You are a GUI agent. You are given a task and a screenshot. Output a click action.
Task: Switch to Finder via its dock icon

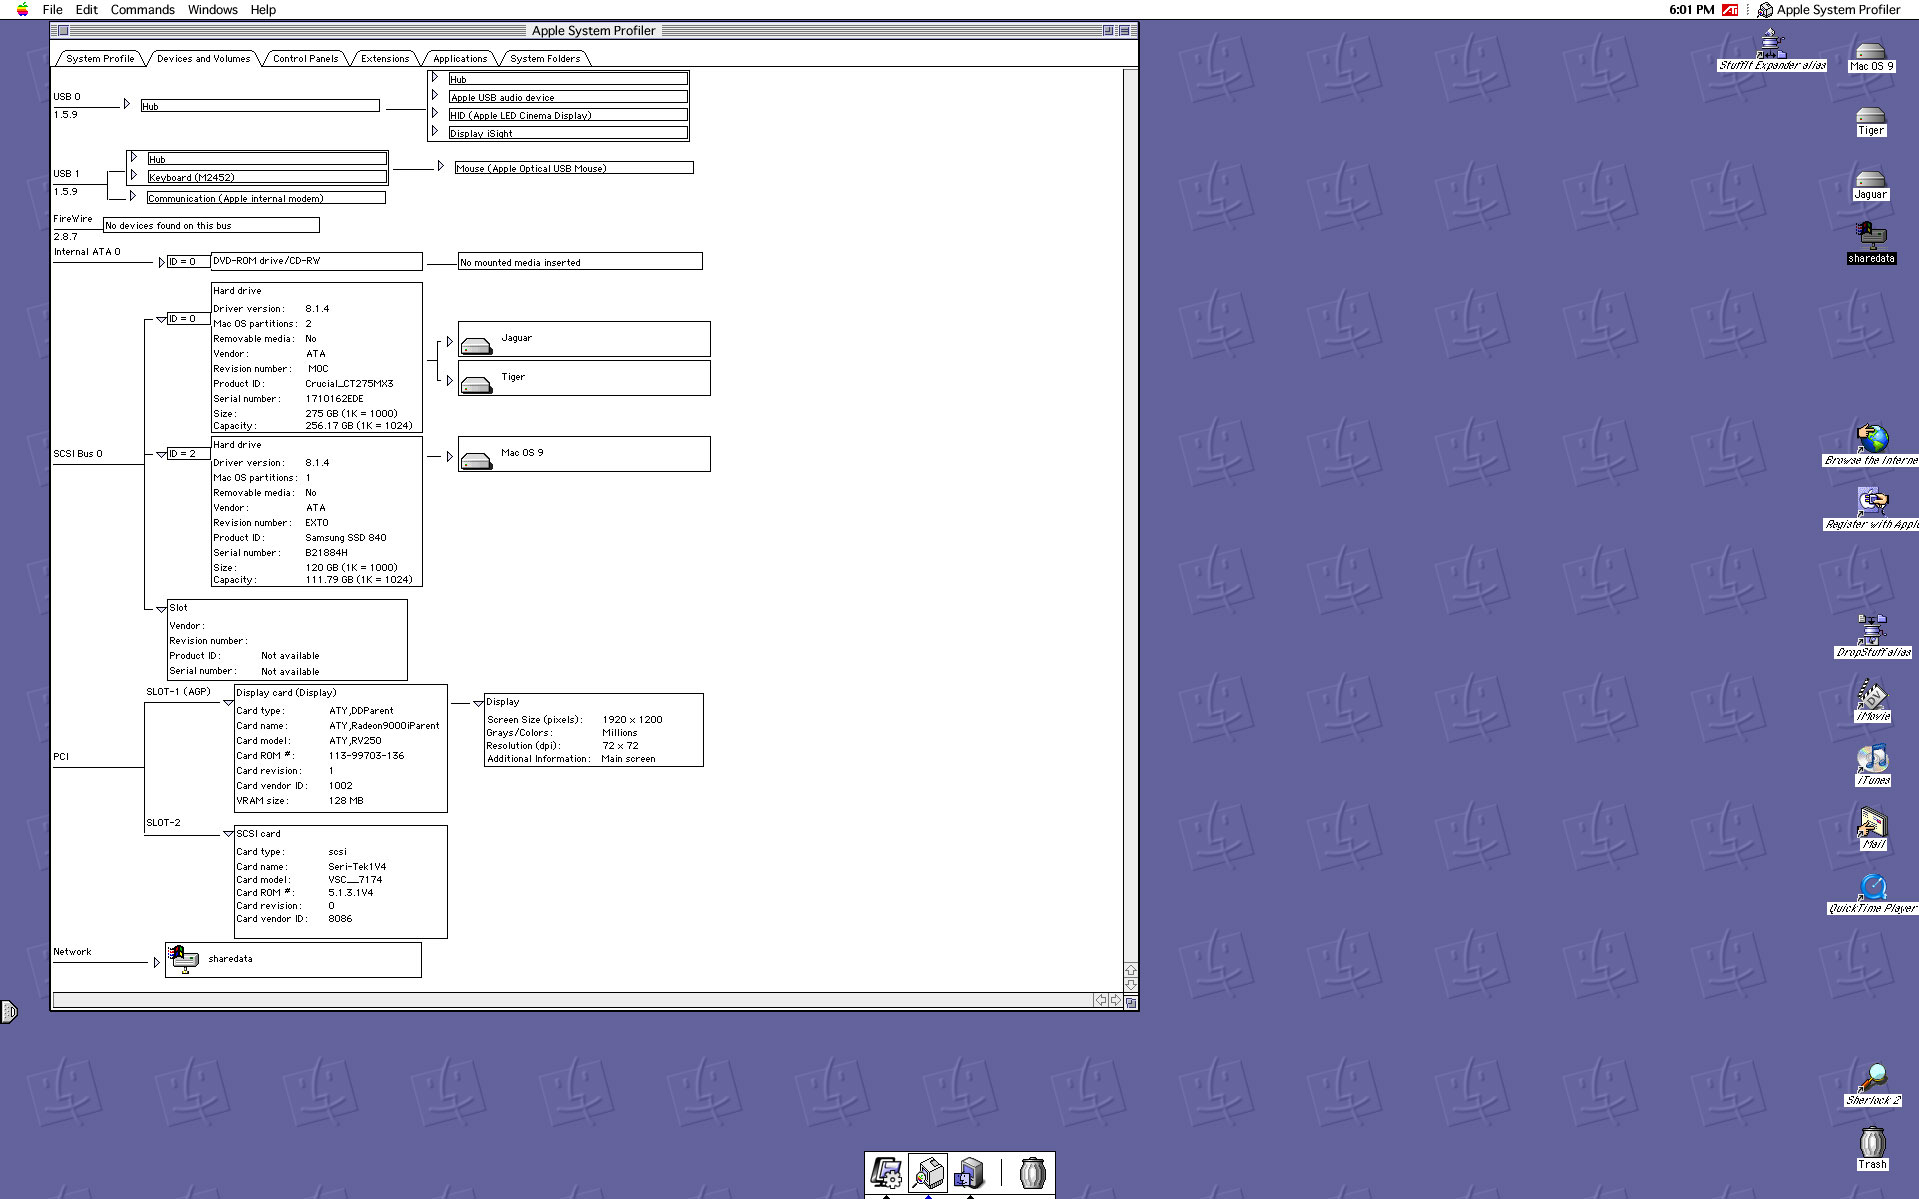pyautogui.click(x=969, y=1173)
